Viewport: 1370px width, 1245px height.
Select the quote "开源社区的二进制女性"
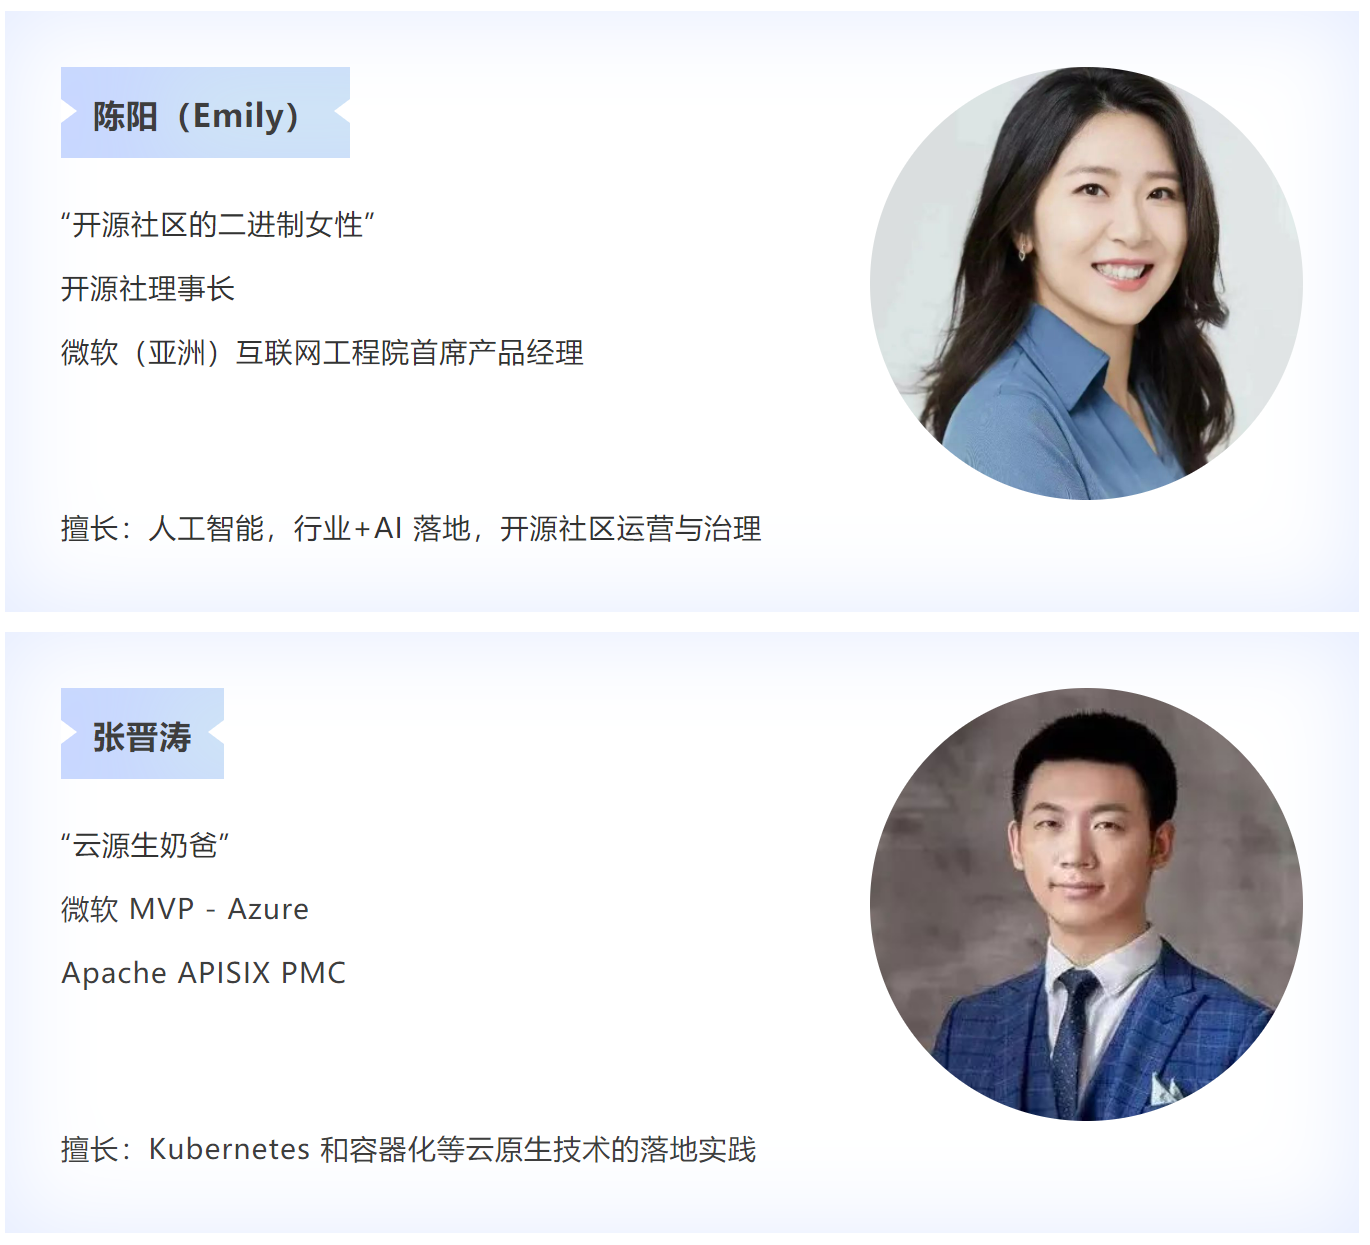point(218,225)
